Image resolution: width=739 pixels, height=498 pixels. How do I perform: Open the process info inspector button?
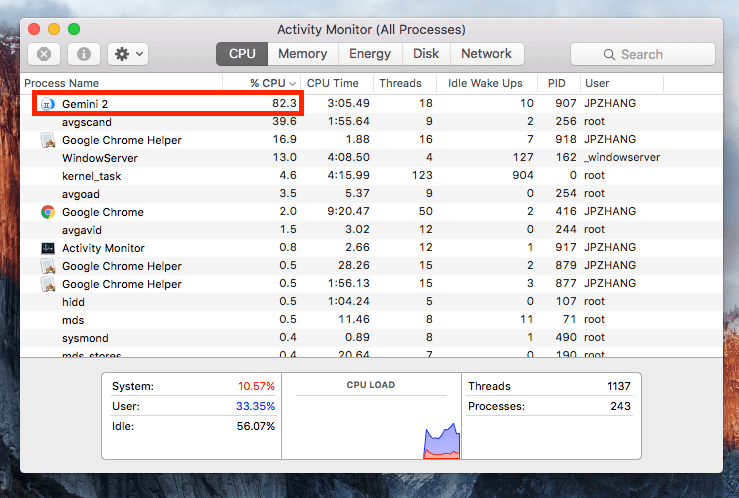84,54
